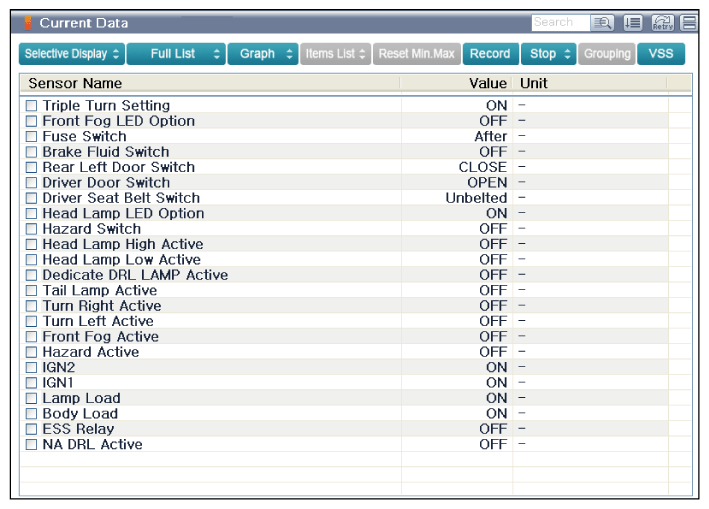The image size is (709, 509).
Task: Click the OPEN value for Driver Door Switch
Action: coord(487,183)
